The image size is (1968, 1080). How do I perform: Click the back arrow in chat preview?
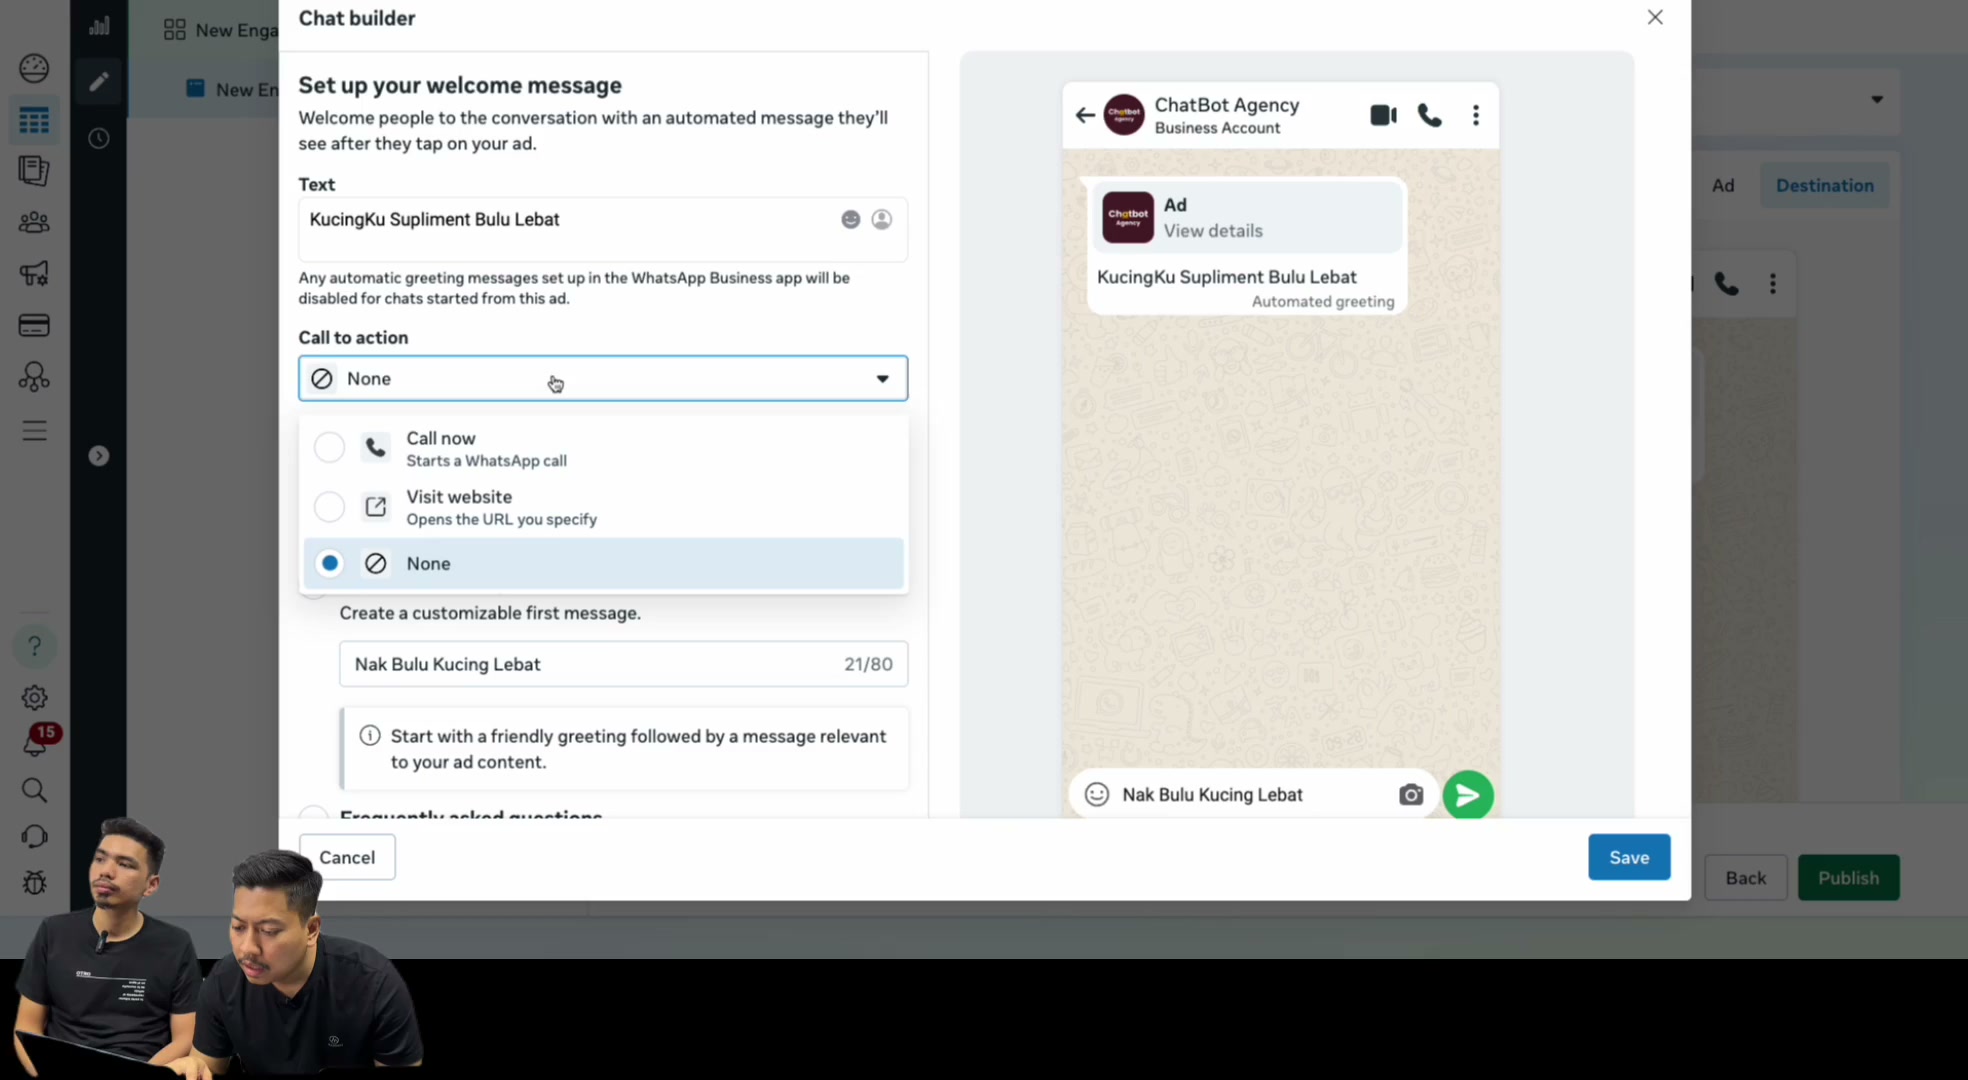1084,115
